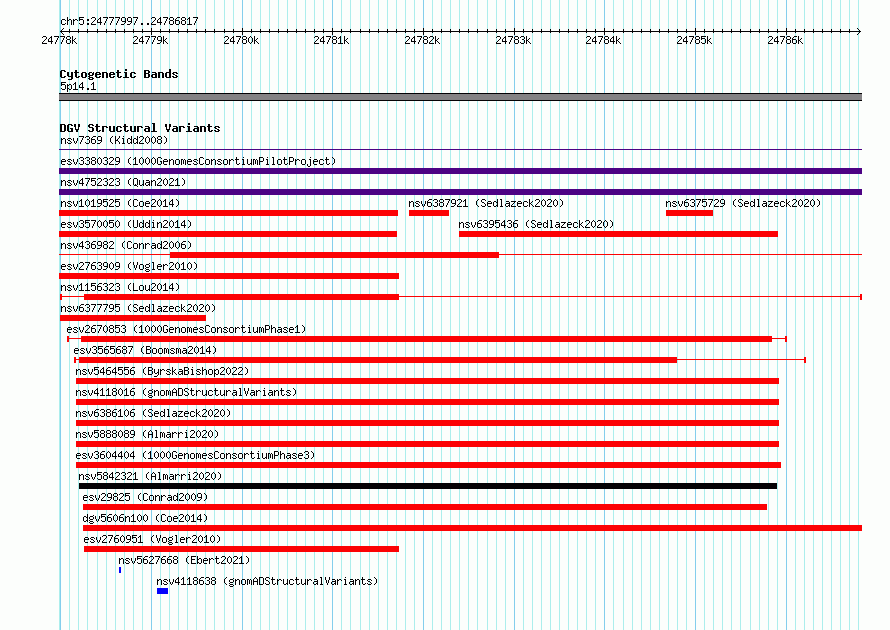890x630 pixels.
Task: Select the nsv1156323 thick red bar
Action: 241,297
